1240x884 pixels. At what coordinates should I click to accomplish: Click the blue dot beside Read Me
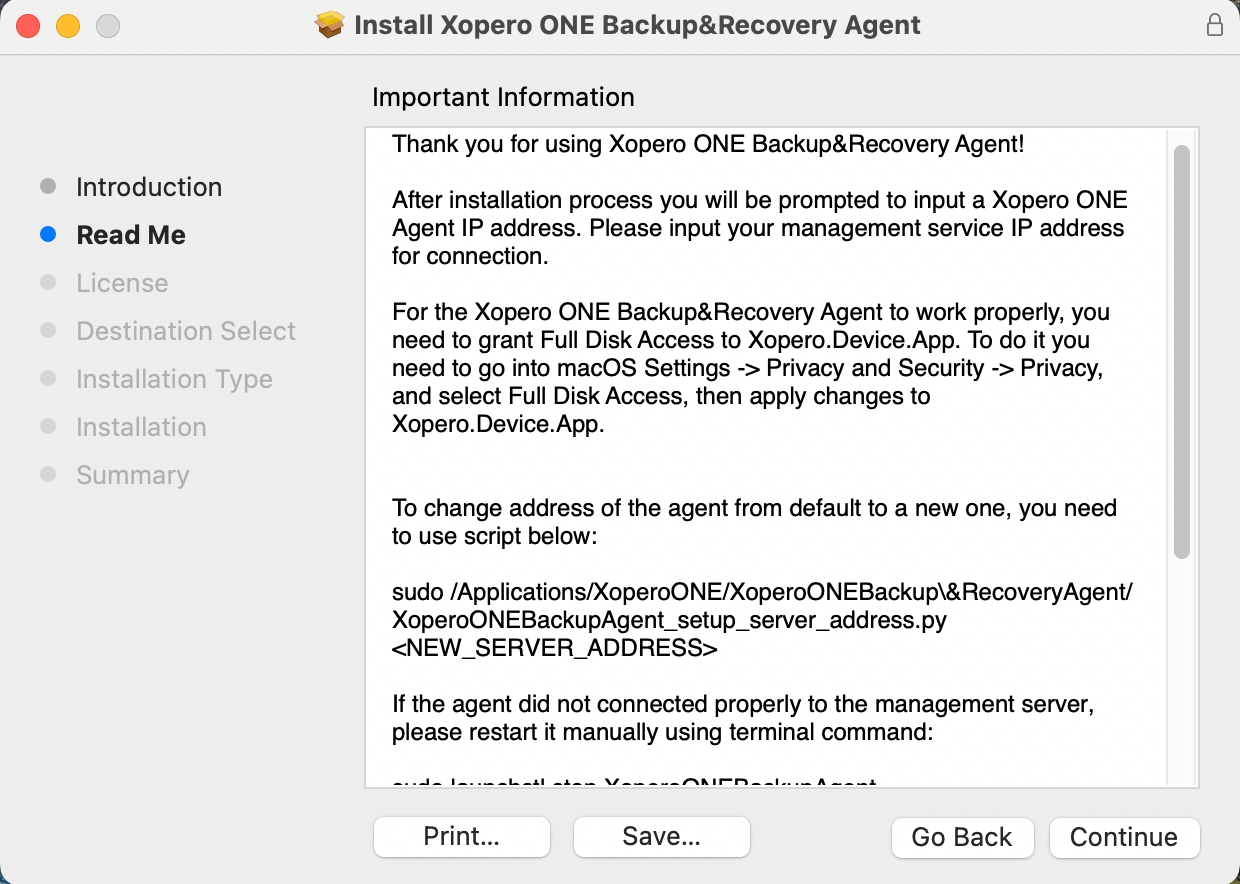click(50, 234)
